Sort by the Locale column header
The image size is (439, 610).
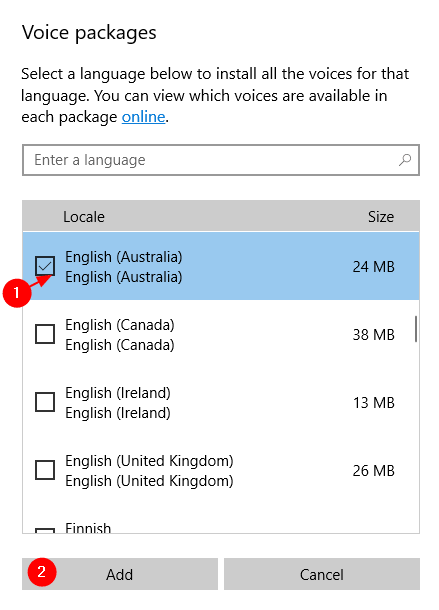[x=84, y=217]
